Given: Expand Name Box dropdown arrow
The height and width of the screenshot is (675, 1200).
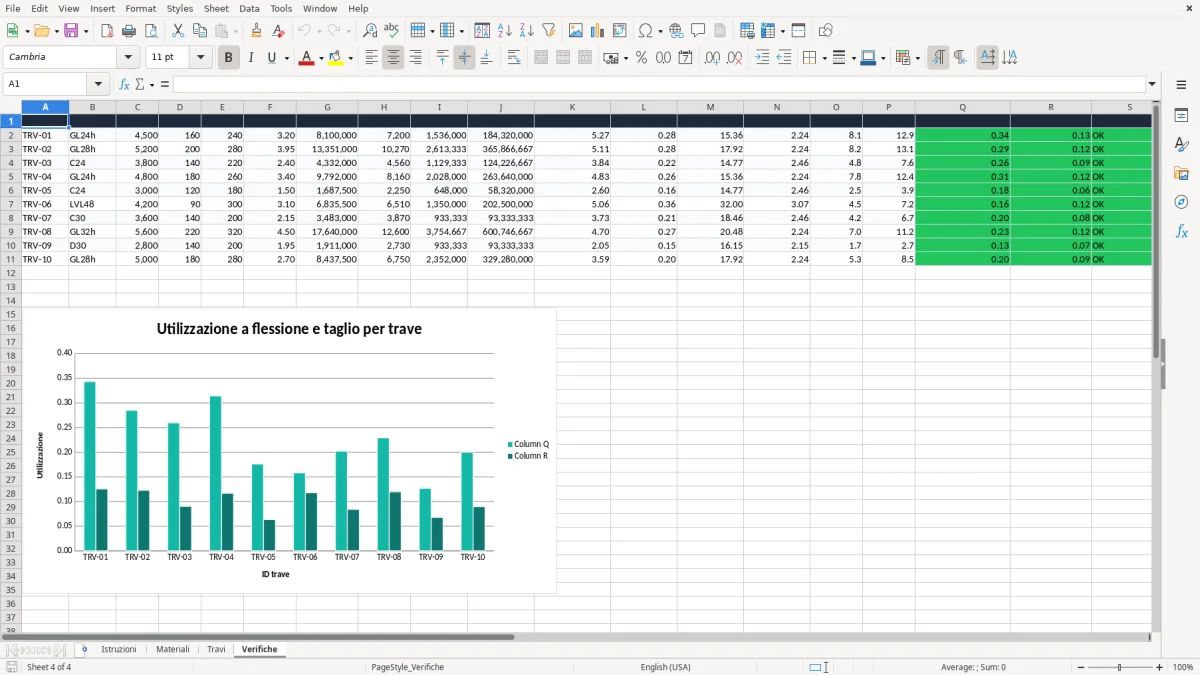Looking at the screenshot, I should pos(98,84).
